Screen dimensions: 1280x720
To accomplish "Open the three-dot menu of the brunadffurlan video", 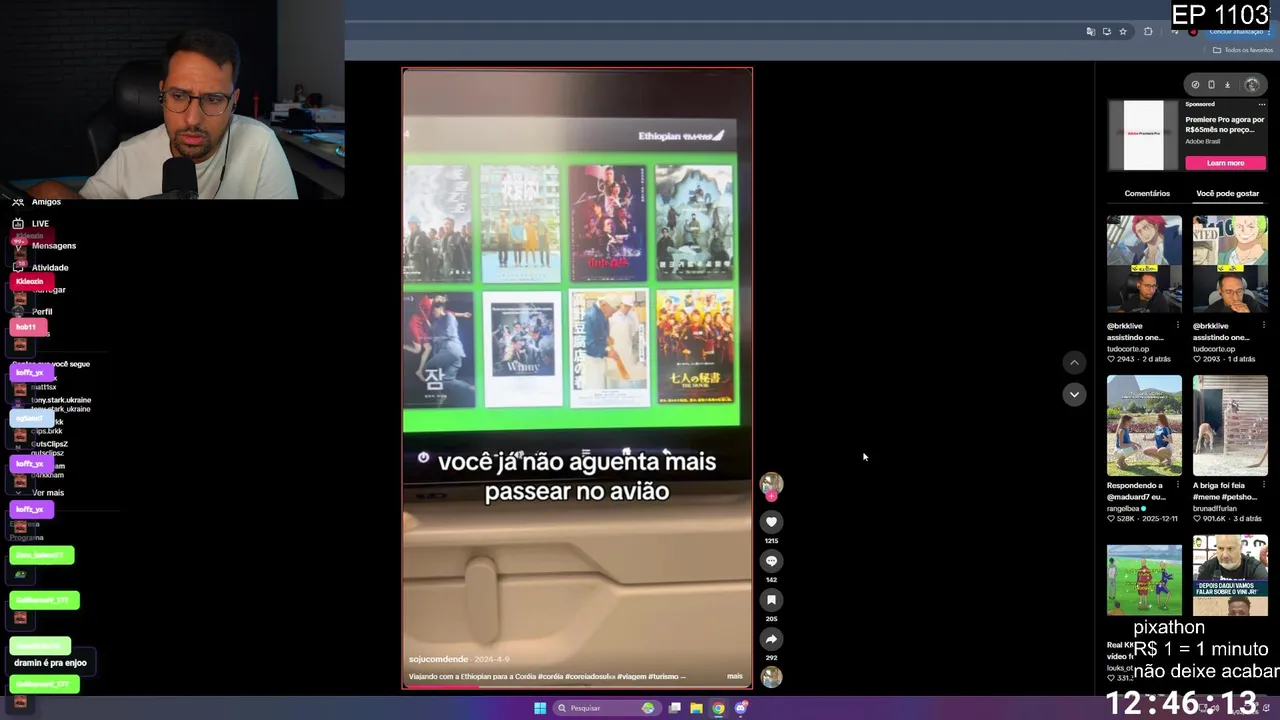I will [1263, 485].
